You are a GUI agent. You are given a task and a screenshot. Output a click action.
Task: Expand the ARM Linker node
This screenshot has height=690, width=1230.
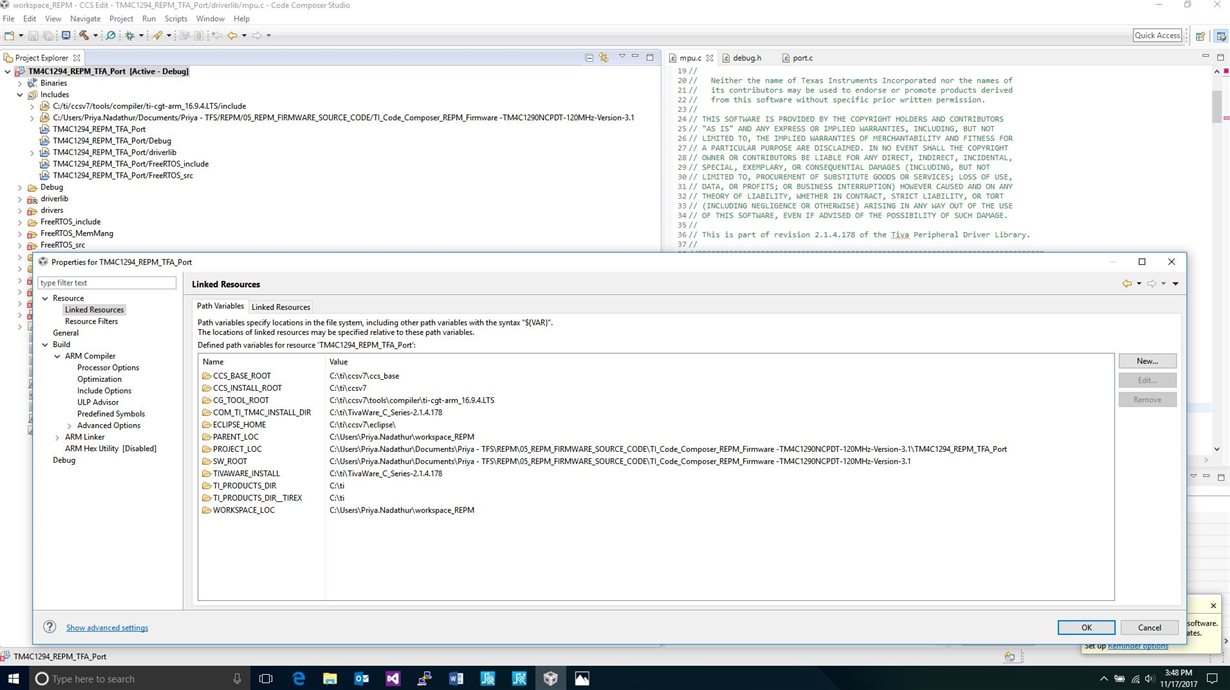pyautogui.click(x=57, y=437)
